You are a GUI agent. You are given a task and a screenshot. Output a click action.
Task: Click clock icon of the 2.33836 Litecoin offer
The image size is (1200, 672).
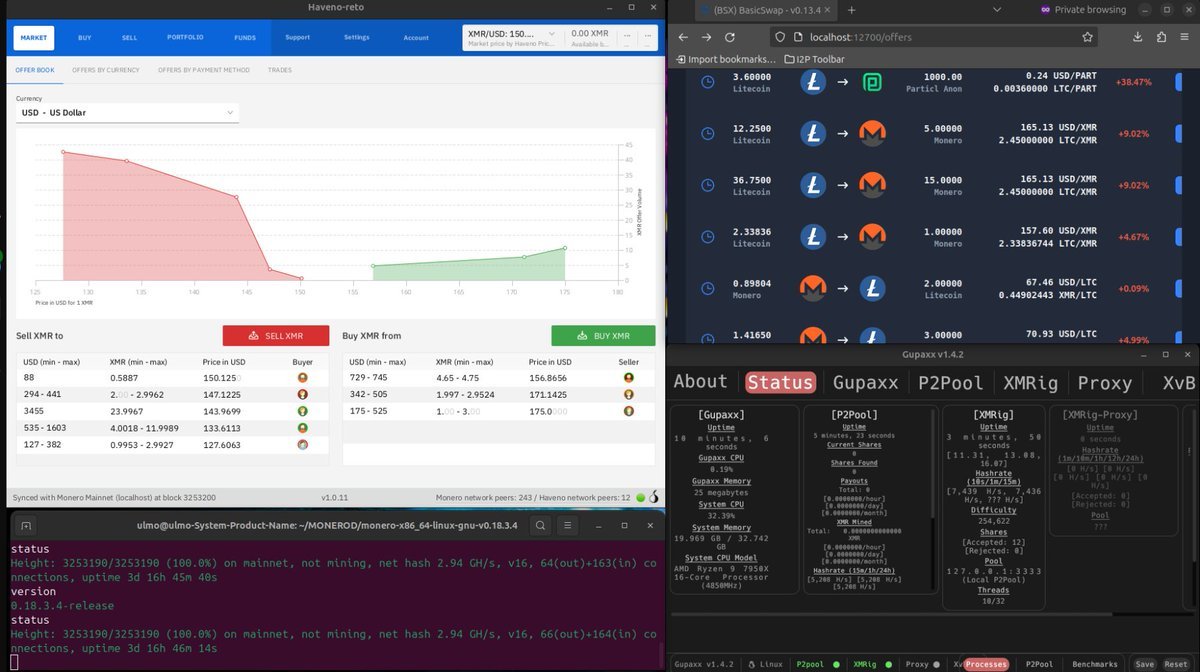pyautogui.click(x=707, y=237)
